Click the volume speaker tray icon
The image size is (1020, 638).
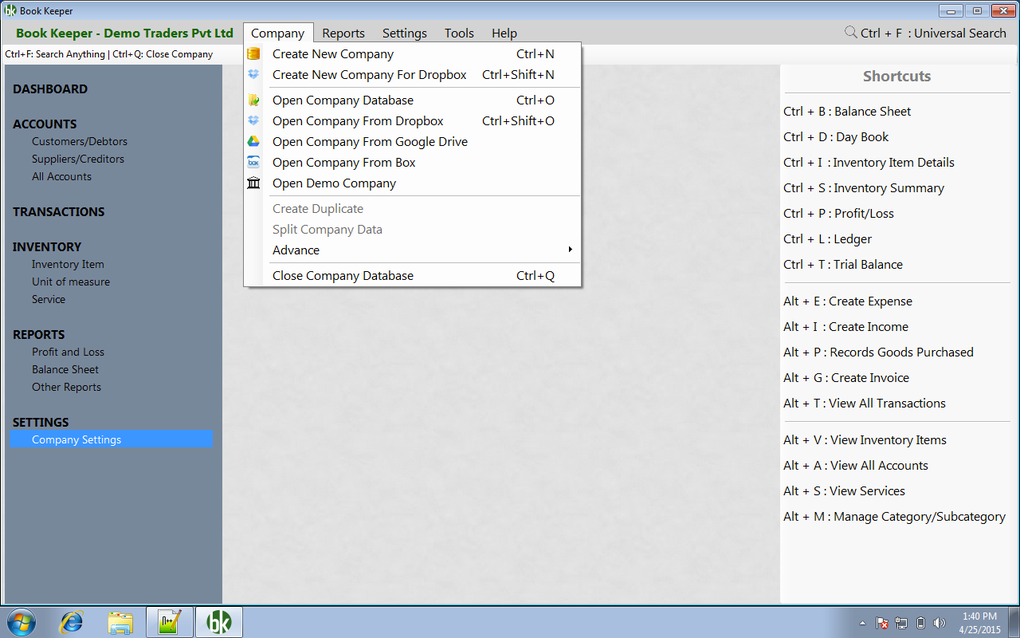[939, 623]
